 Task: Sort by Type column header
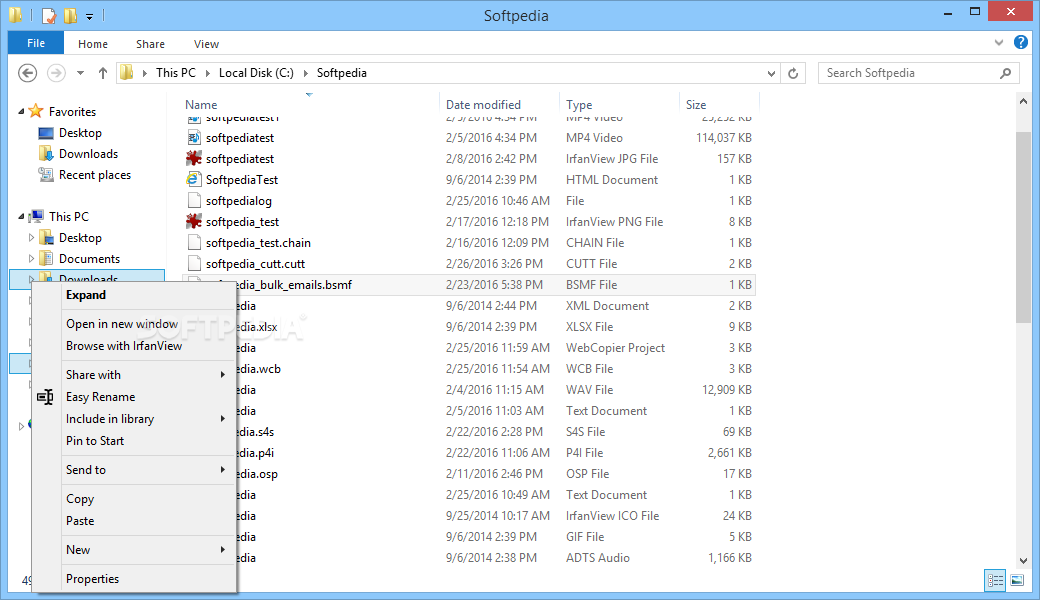tap(579, 105)
